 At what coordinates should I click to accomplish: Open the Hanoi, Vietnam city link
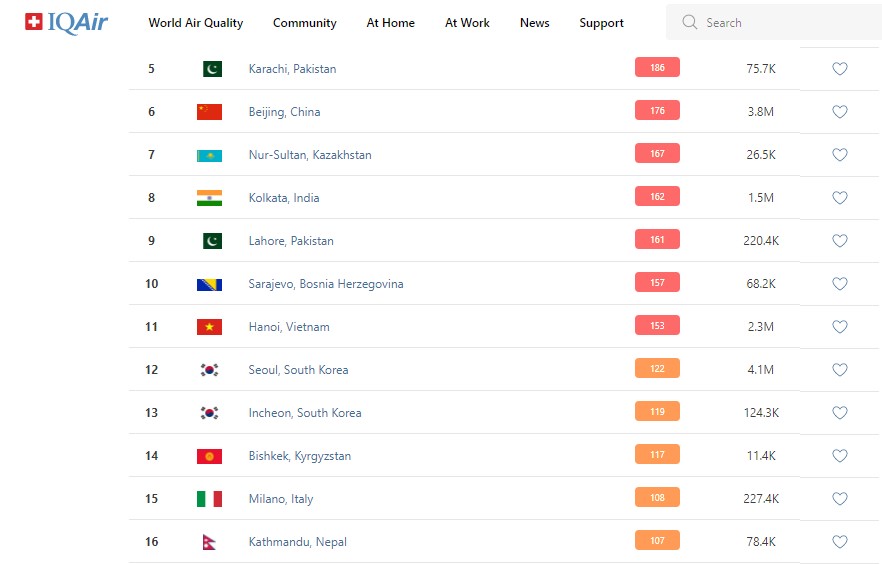[x=289, y=327]
